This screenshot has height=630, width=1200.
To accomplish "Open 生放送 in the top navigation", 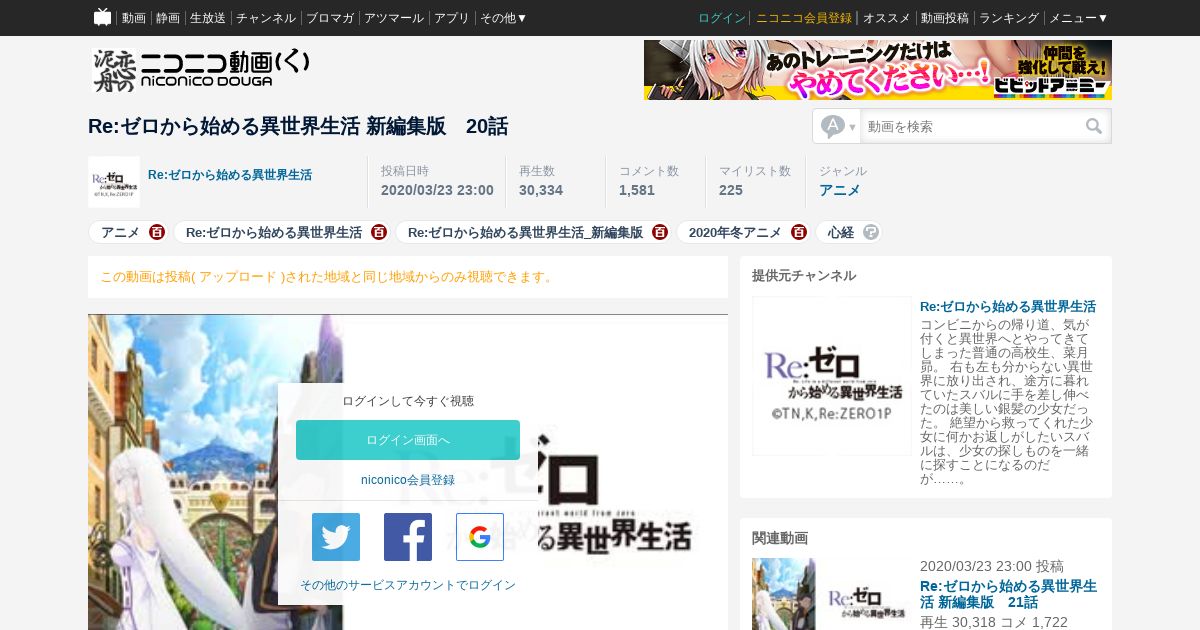I will click(x=208, y=18).
